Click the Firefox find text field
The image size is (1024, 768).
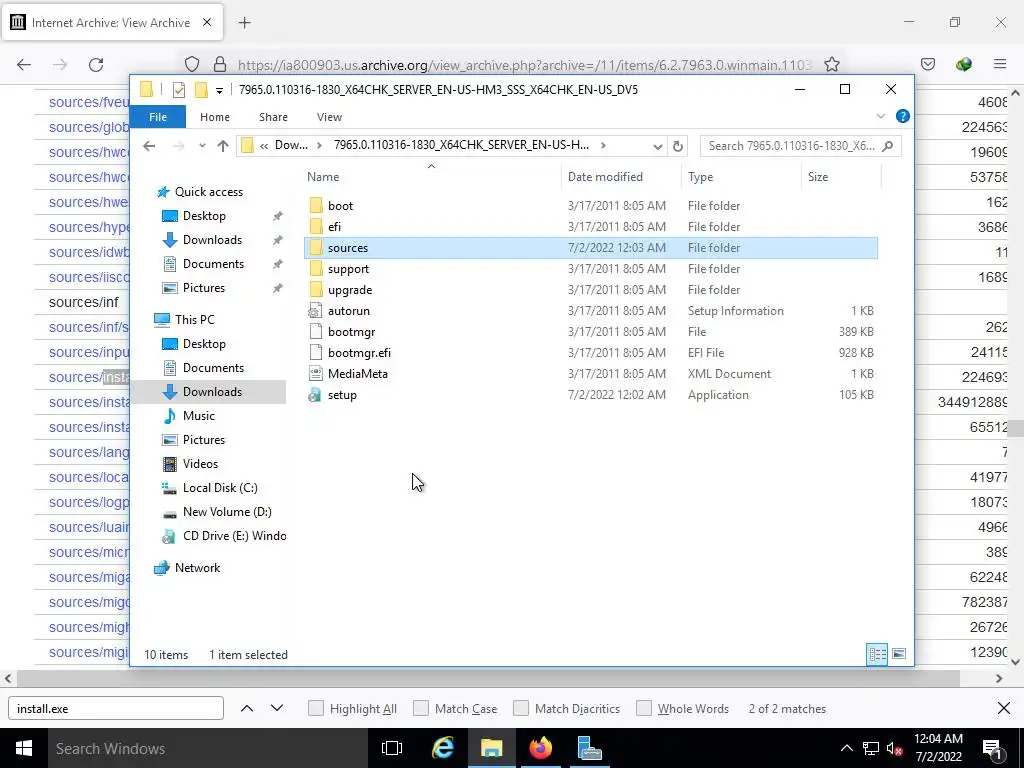coord(116,709)
